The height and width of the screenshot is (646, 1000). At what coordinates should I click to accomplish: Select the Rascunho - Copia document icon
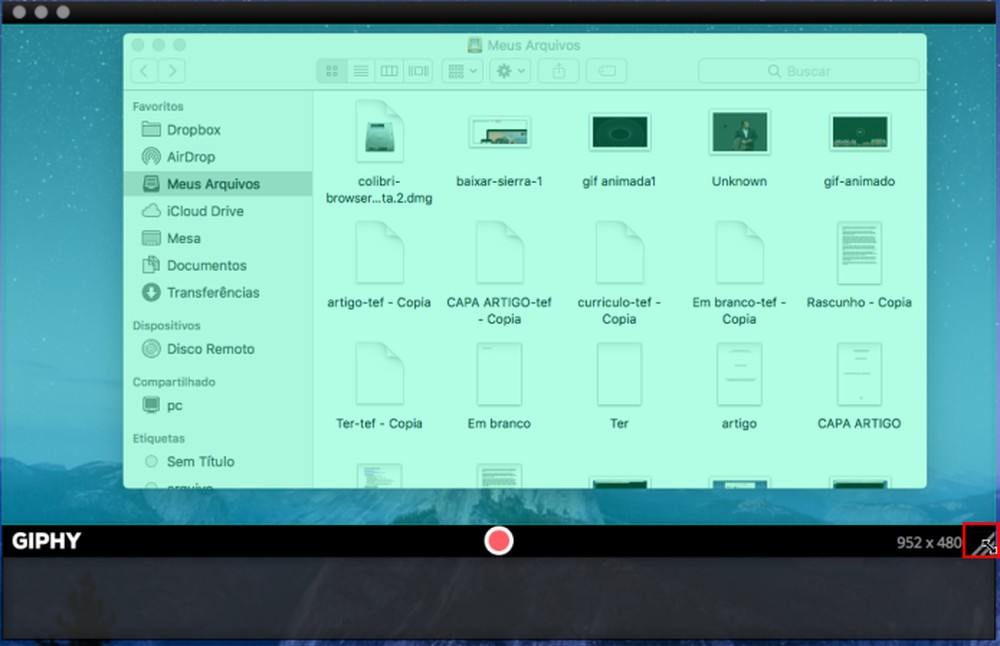pyautogui.click(x=859, y=253)
